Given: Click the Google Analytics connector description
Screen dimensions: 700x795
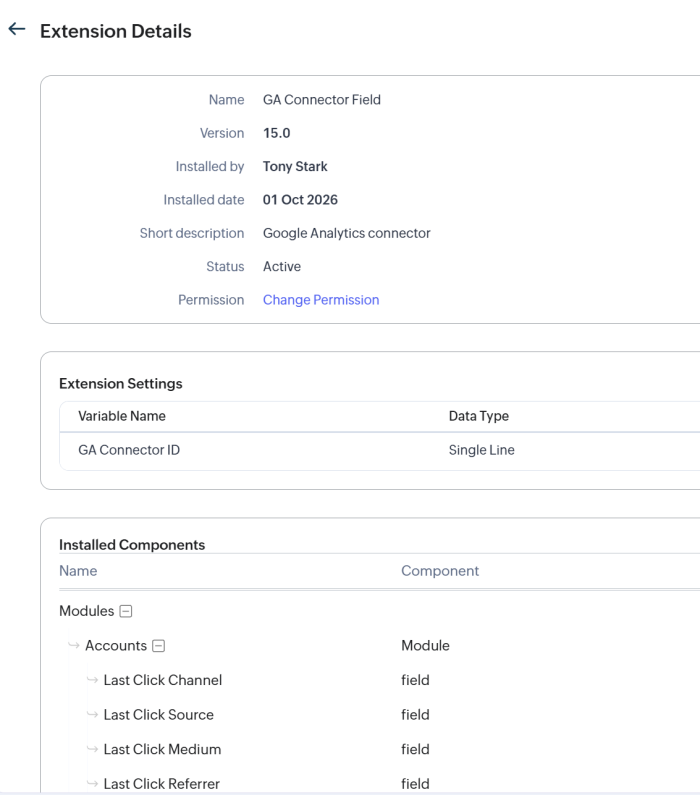Looking at the screenshot, I should (x=347, y=233).
